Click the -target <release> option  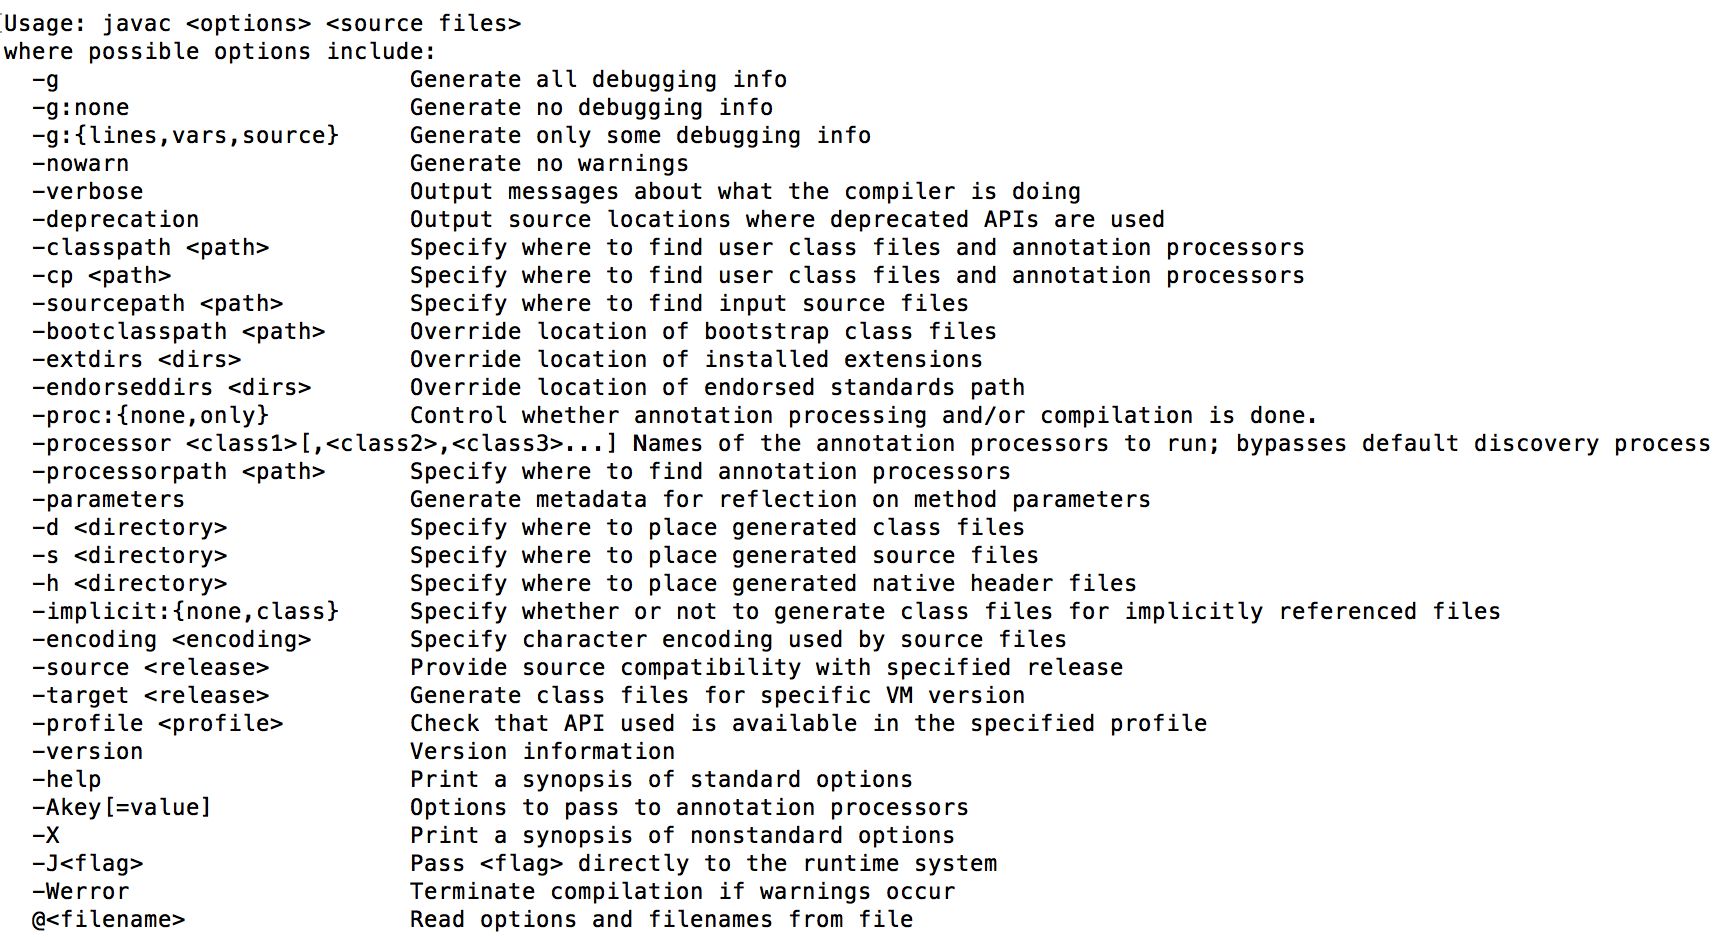(150, 696)
